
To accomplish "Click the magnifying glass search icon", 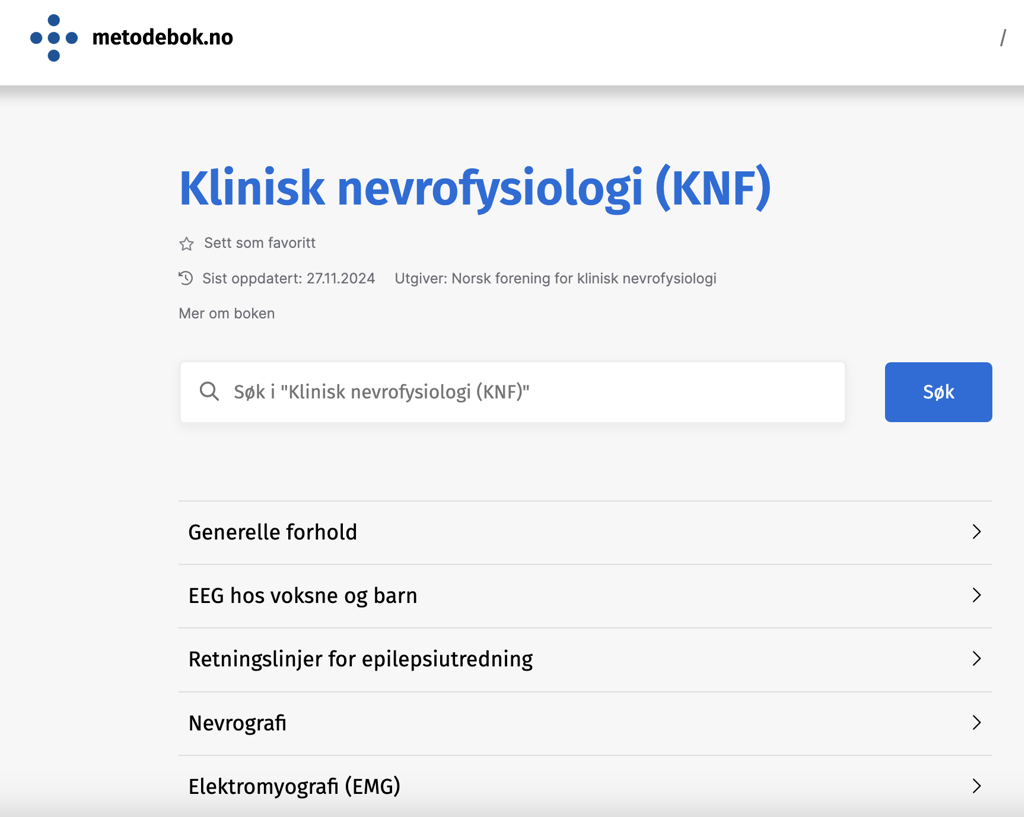I will [x=209, y=392].
